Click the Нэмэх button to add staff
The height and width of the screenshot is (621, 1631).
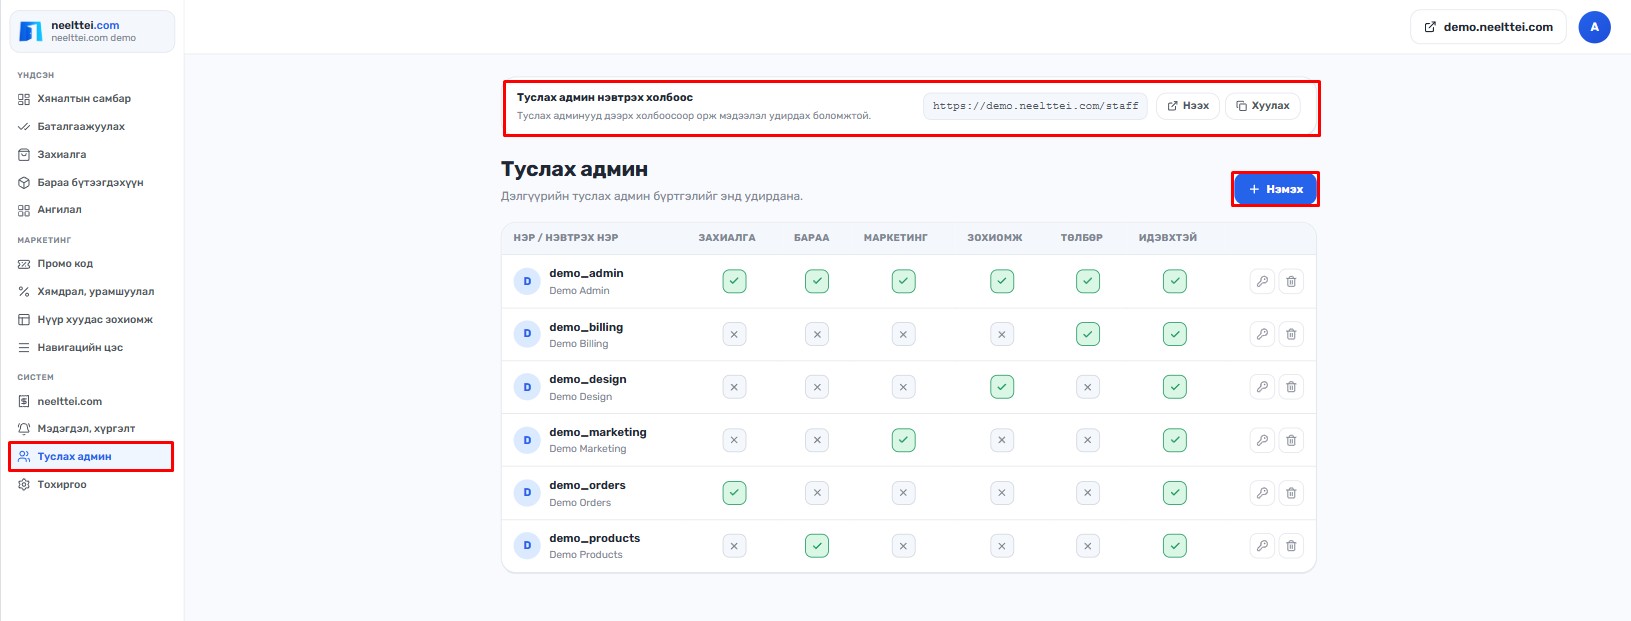1275,189
